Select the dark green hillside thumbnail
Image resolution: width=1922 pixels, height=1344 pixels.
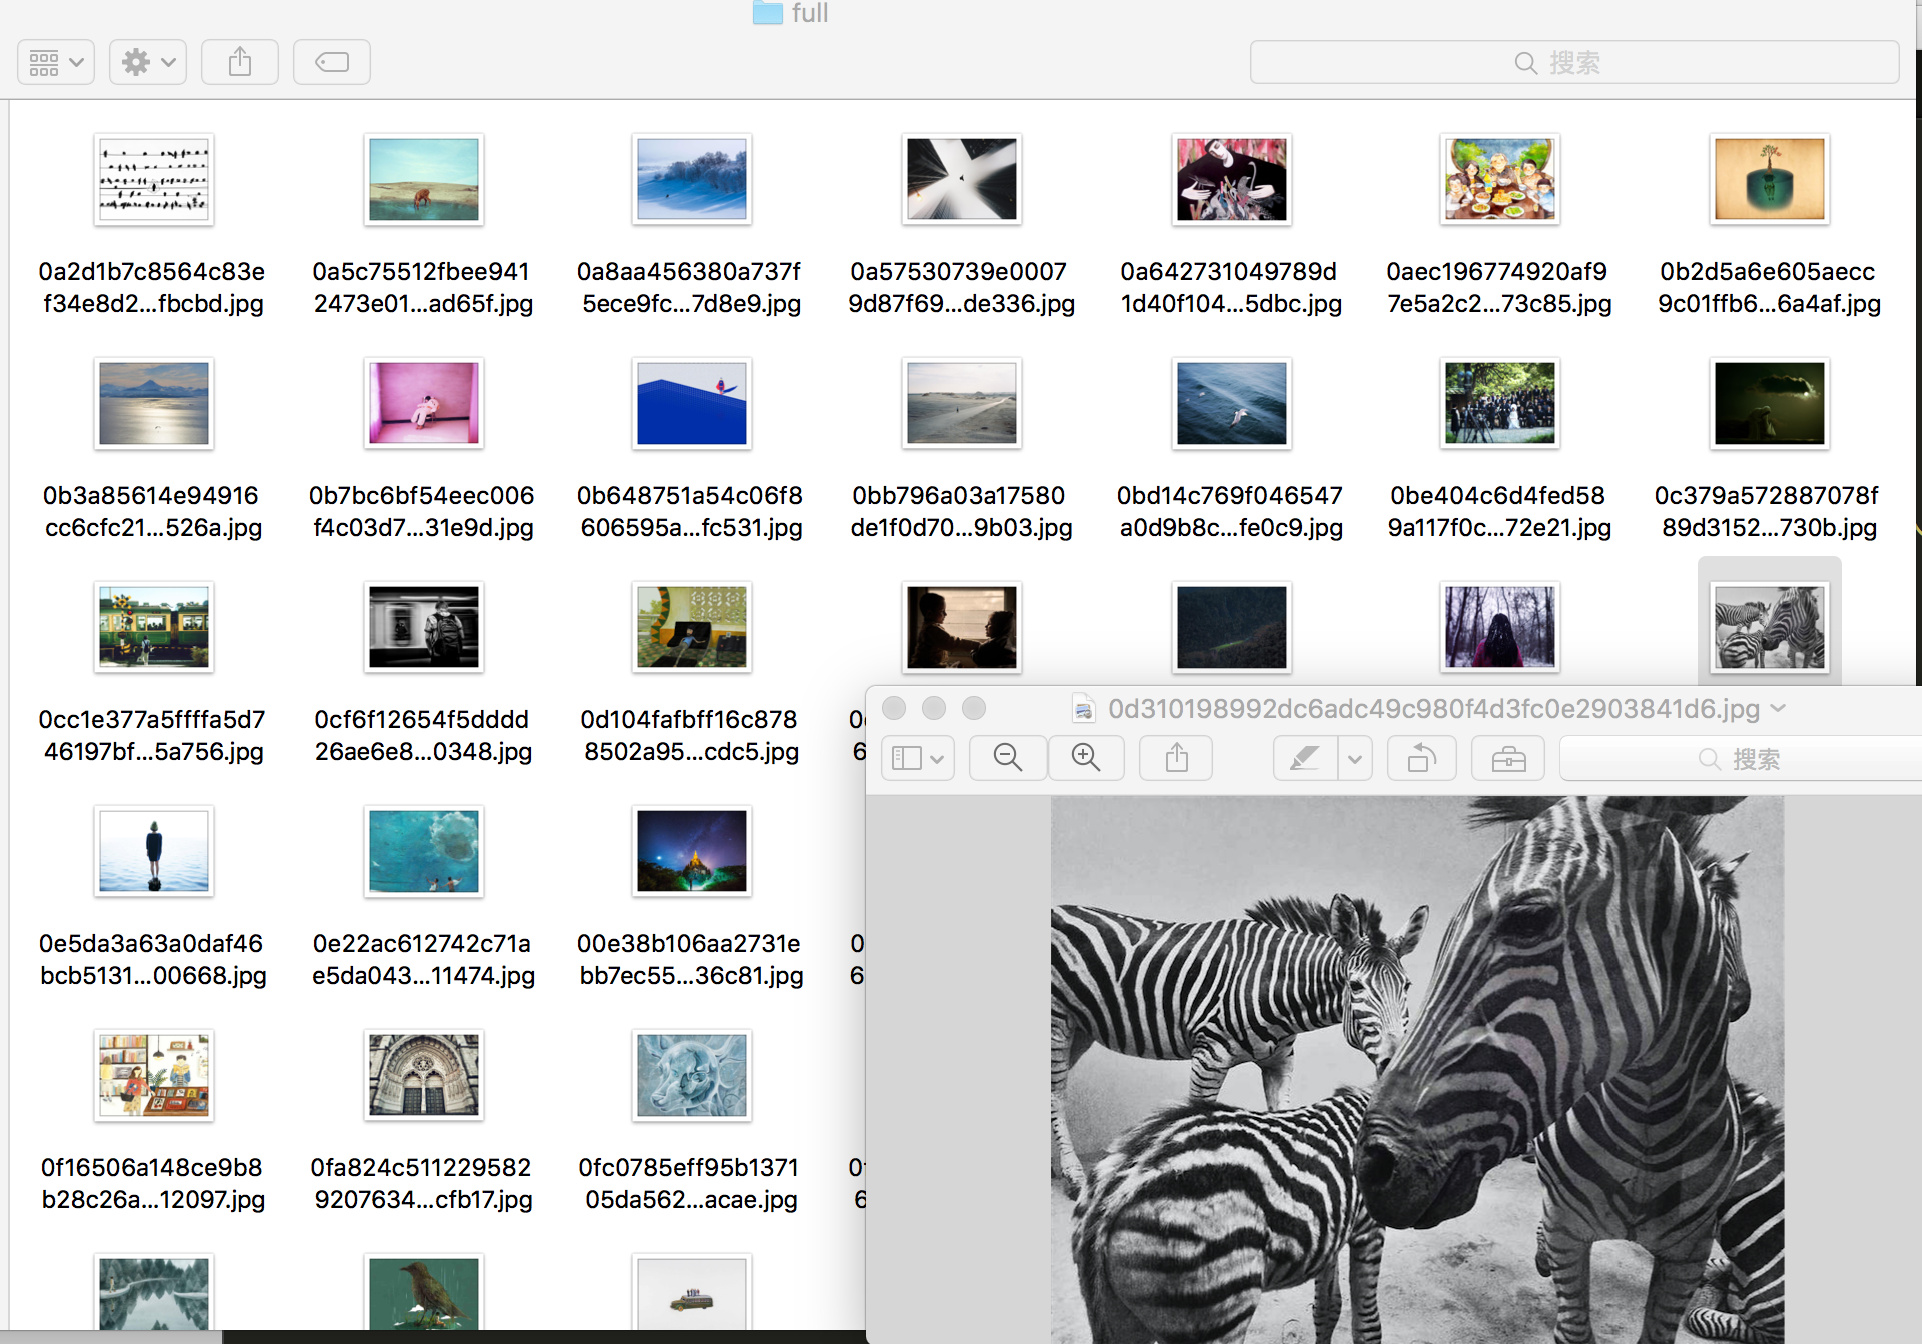tap(1232, 627)
